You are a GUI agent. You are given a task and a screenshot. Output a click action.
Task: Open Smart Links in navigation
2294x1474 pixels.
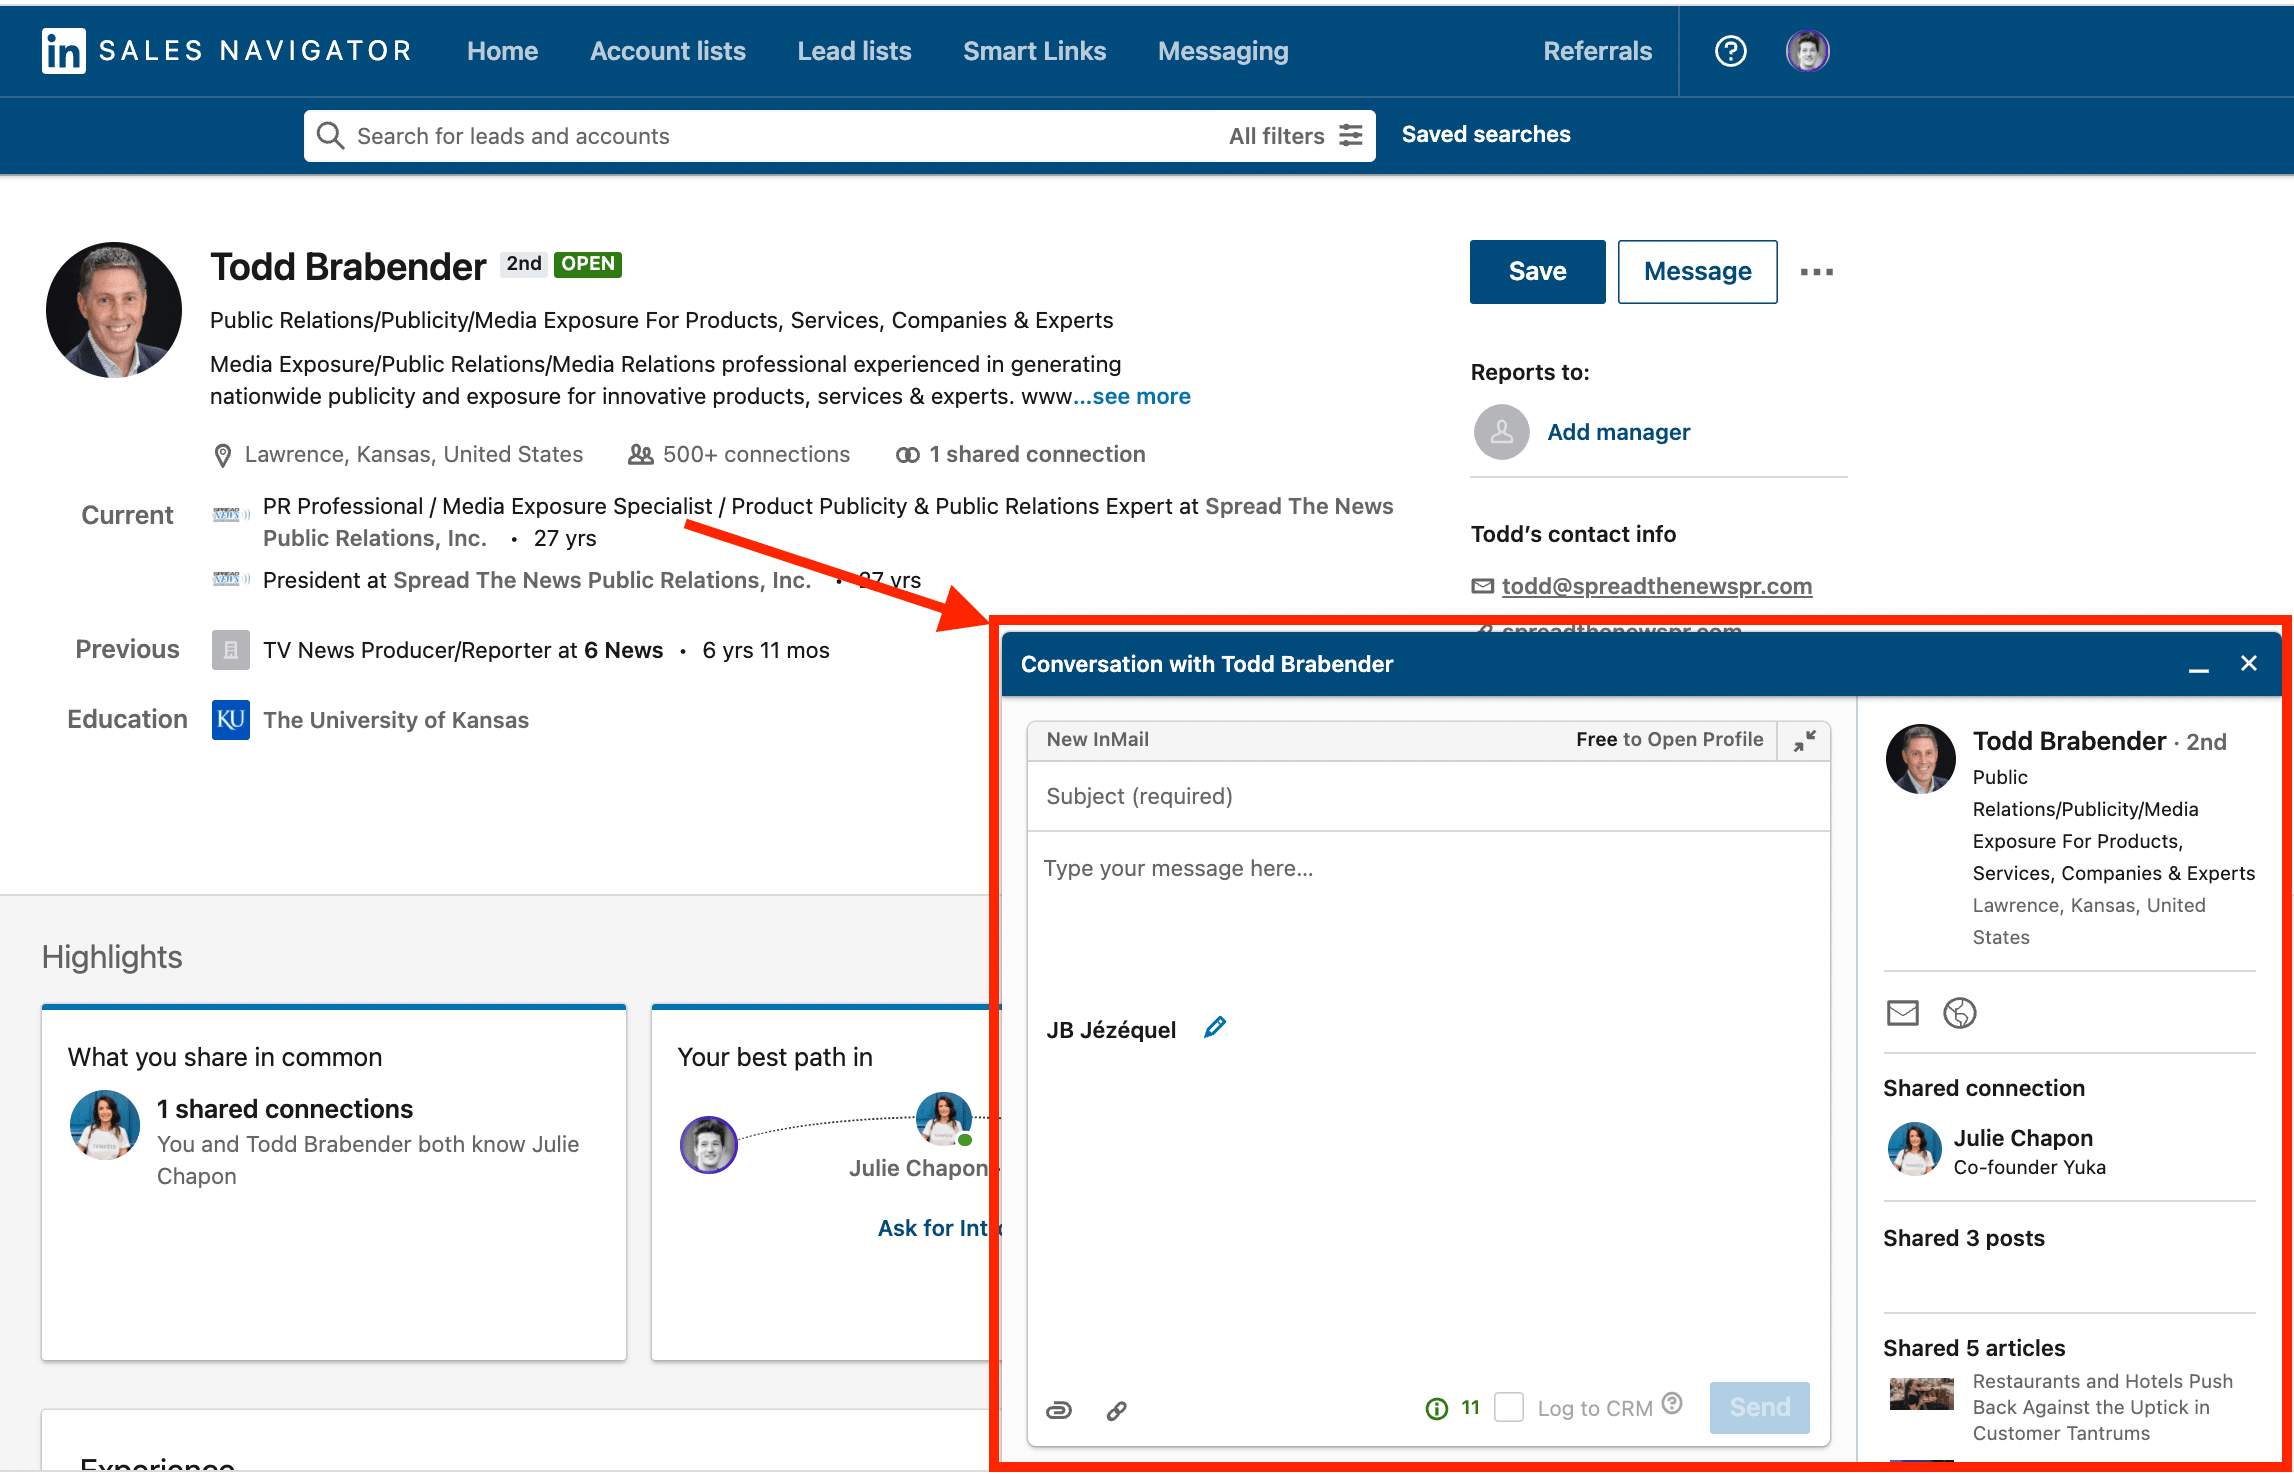(x=1034, y=51)
